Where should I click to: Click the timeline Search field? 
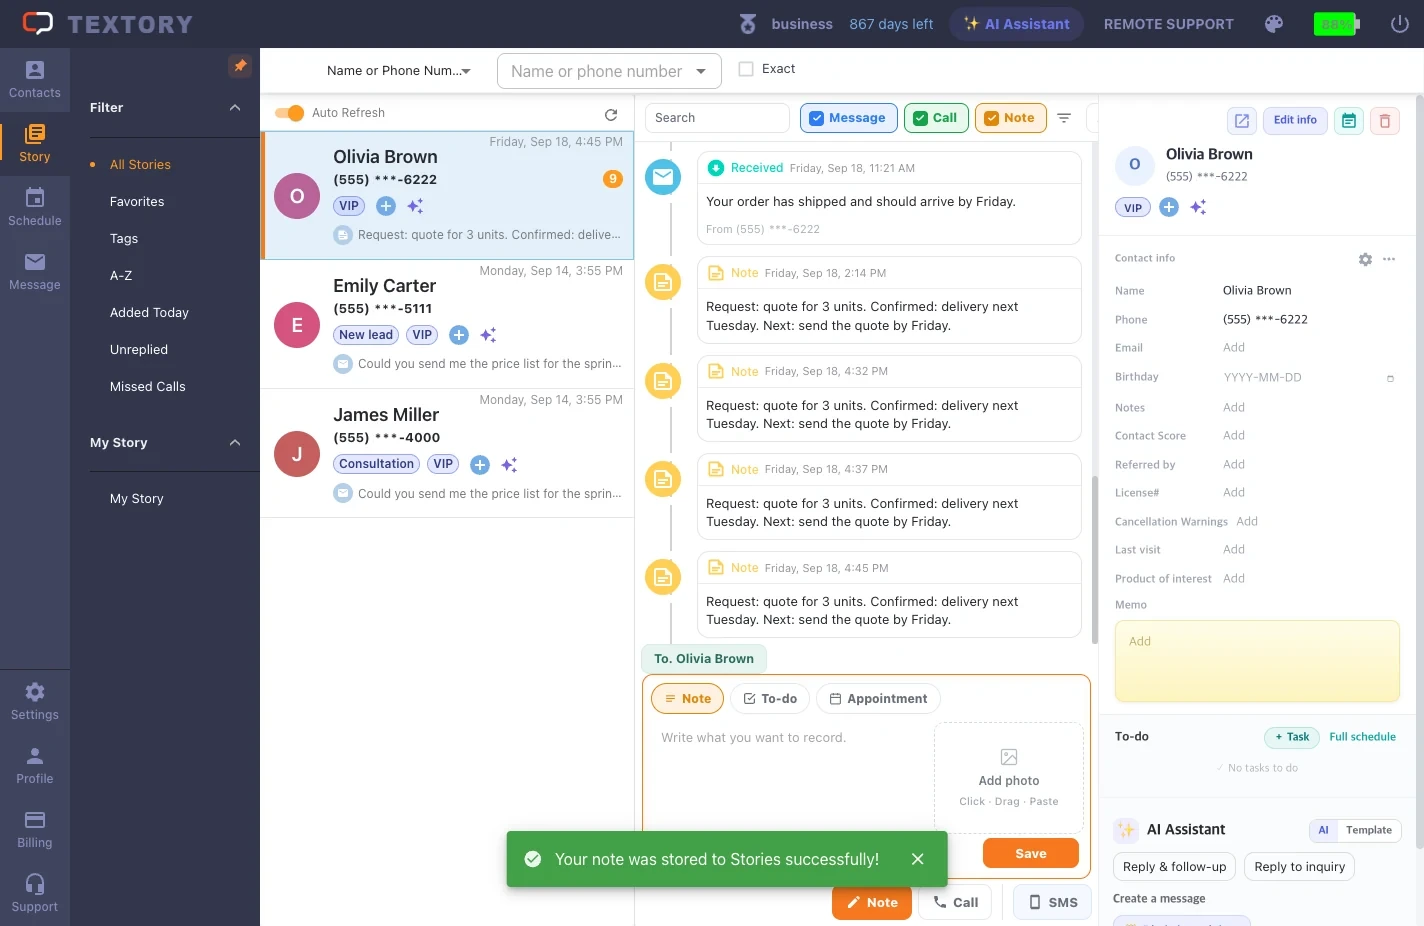[717, 118]
